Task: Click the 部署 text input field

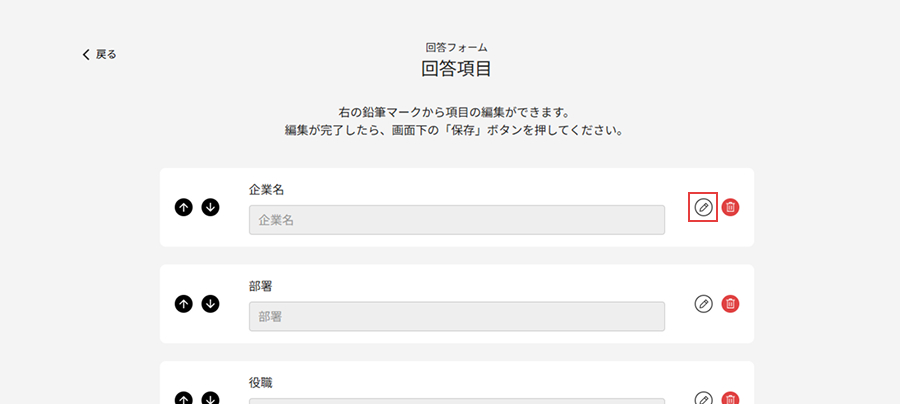Action: [x=456, y=316]
